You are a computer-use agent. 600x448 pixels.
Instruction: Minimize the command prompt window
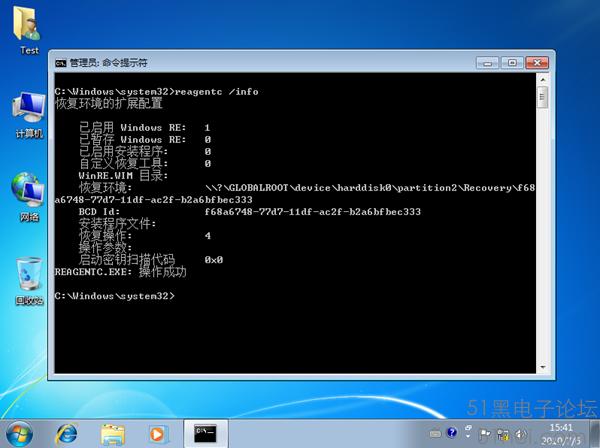[488, 63]
